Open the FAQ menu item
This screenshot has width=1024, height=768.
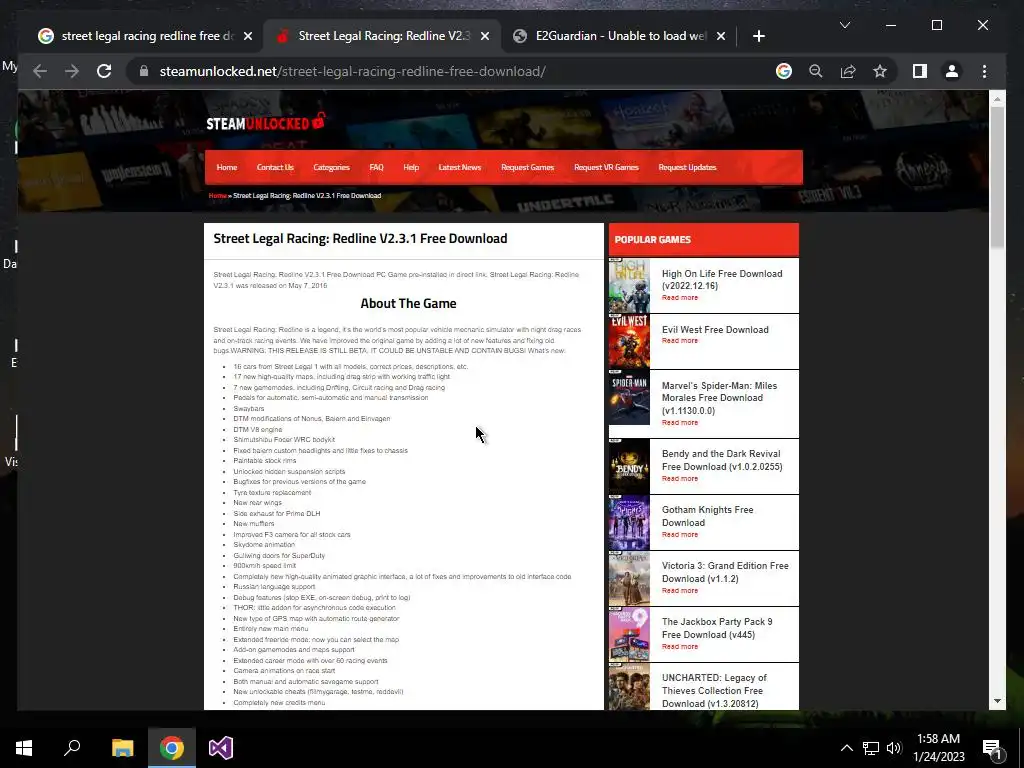tap(376, 167)
